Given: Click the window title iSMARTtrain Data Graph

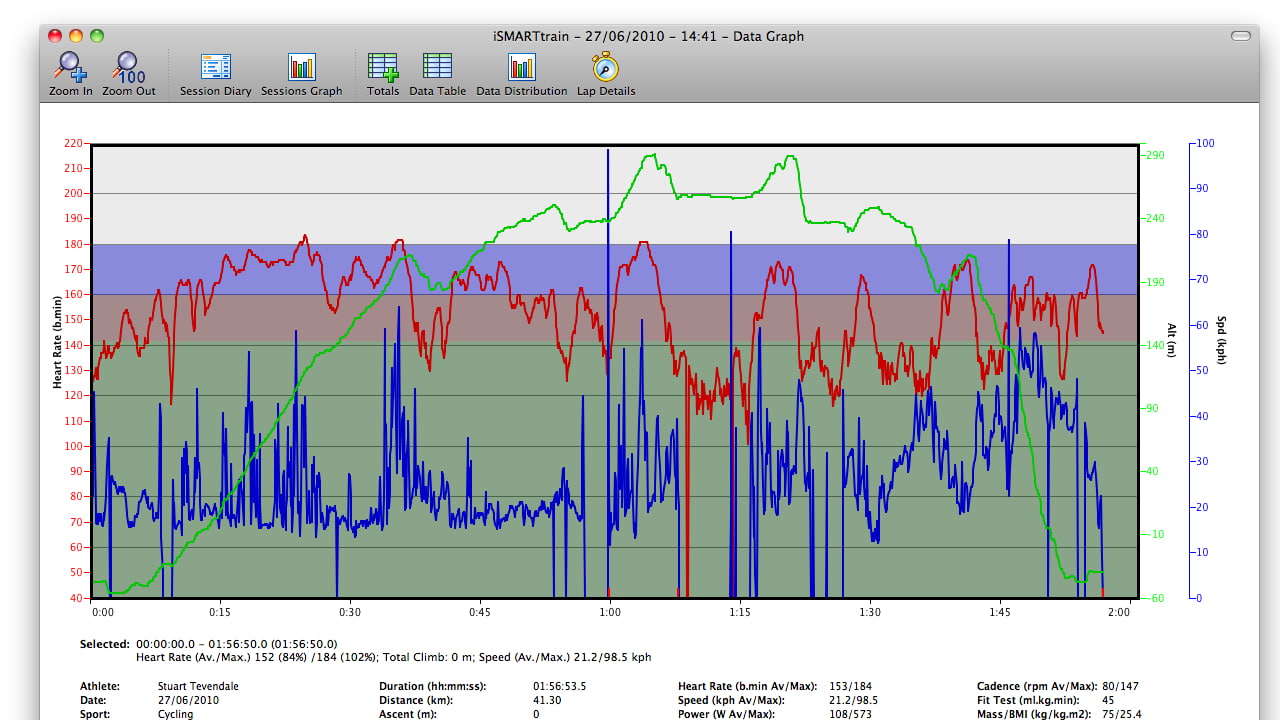Looking at the screenshot, I should click(x=648, y=36).
